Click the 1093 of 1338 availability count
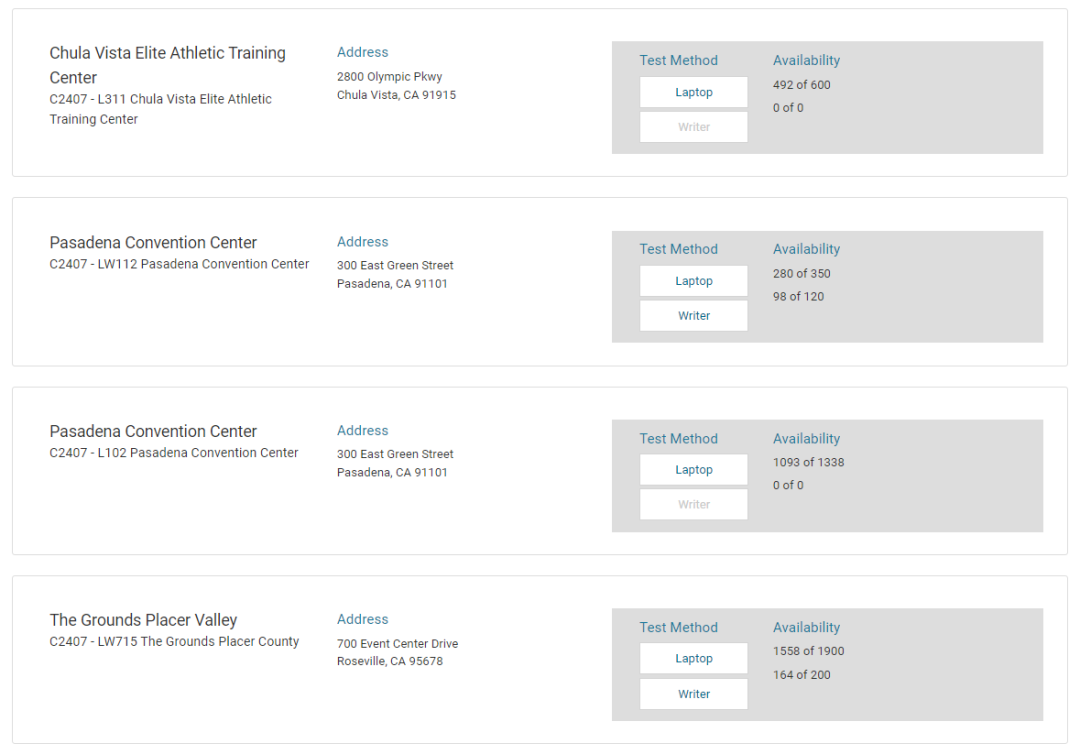The width and height of the screenshot is (1080, 754). (x=808, y=462)
